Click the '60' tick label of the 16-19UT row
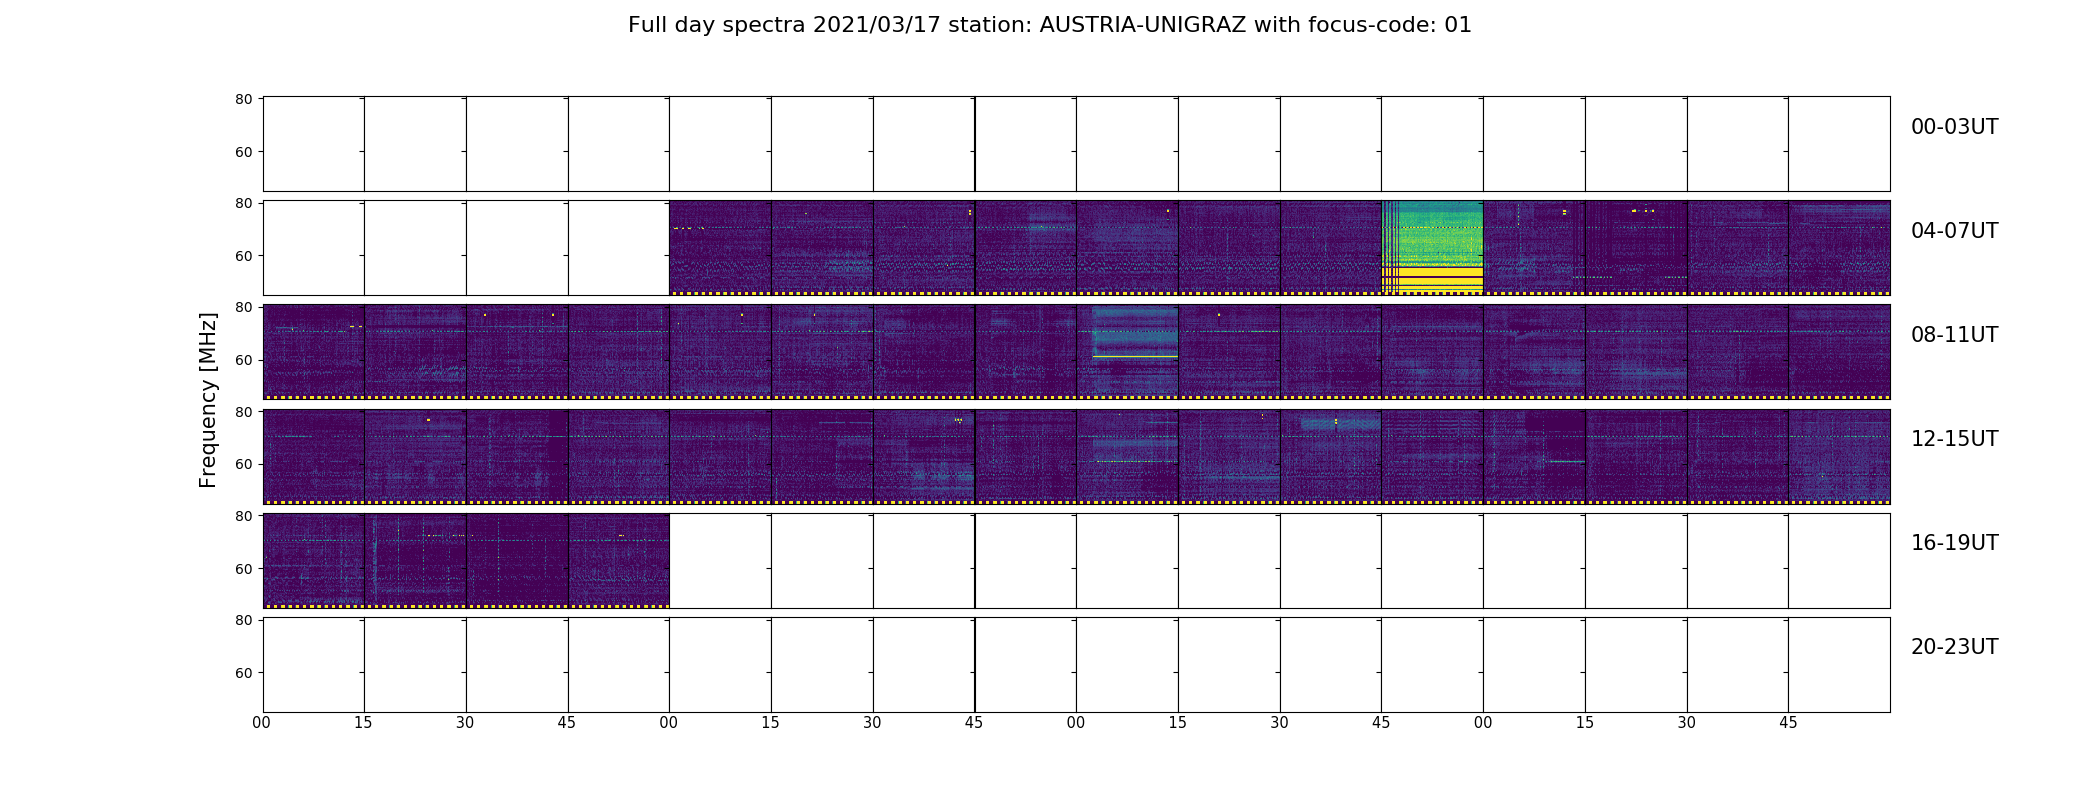The image size is (2100, 800). click(243, 569)
